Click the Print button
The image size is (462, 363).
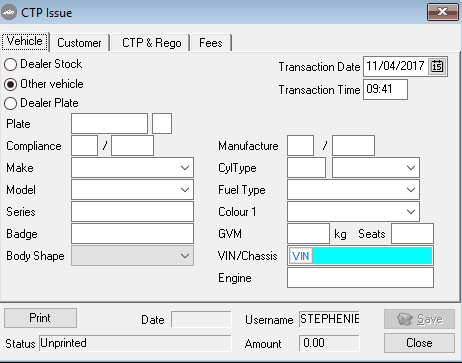coord(40,318)
